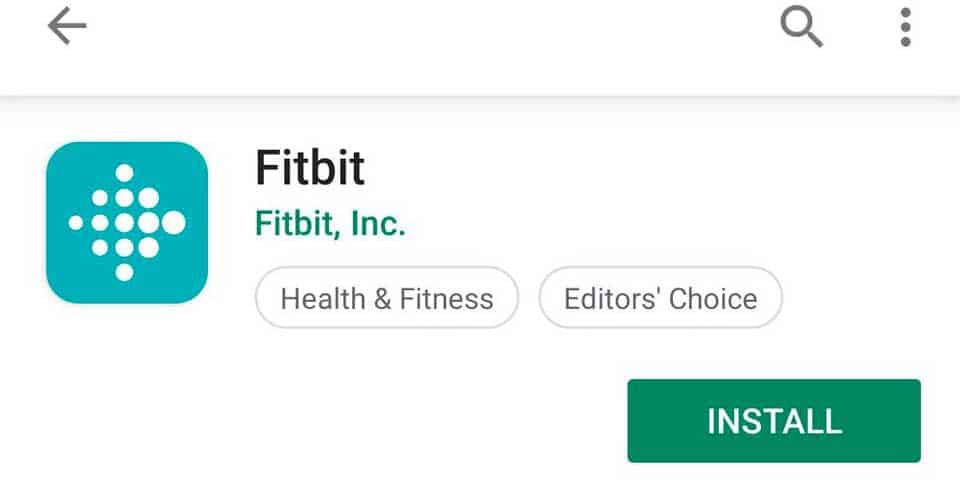Open search with the magnifier icon
The height and width of the screenshot is (483, 960).
801,28
